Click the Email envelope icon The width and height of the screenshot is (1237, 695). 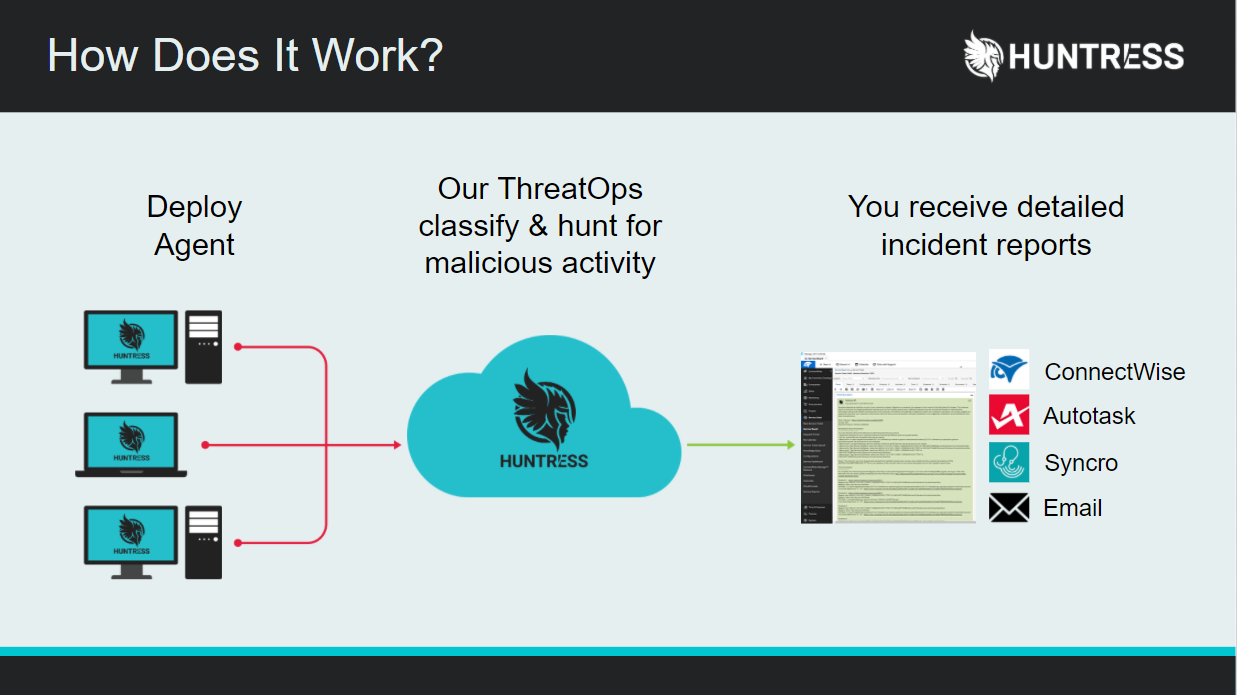[1009, 508]
